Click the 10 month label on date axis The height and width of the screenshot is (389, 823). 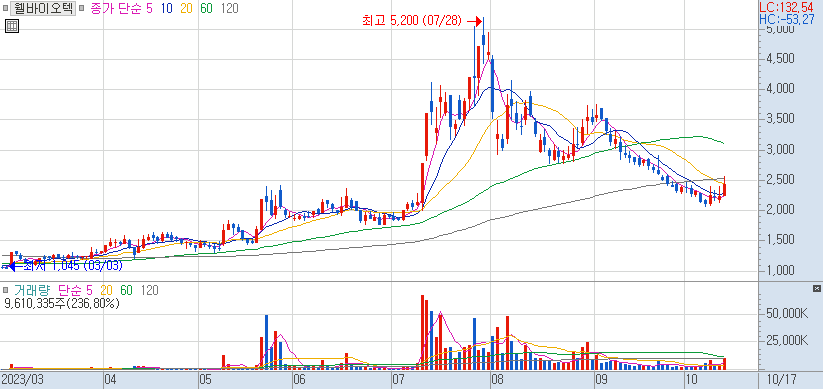[x=691, y=380]
